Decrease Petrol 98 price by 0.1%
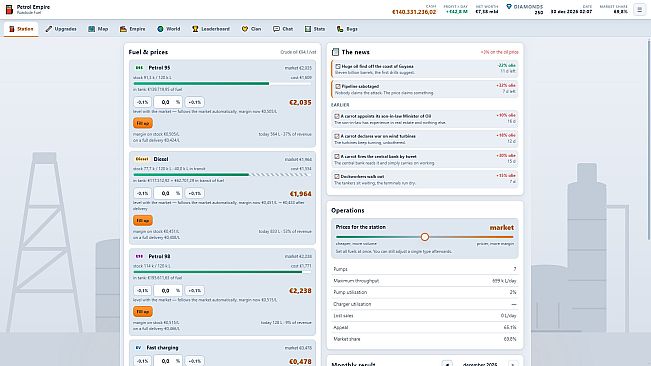The width and height of the screenshot is (651, 366). (x=142, y=290)
